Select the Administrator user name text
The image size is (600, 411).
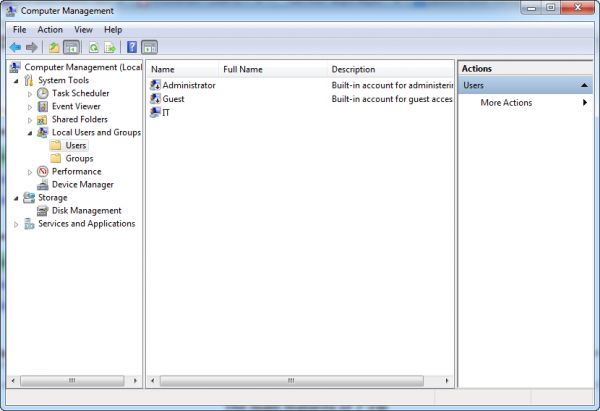click(189, 85)
